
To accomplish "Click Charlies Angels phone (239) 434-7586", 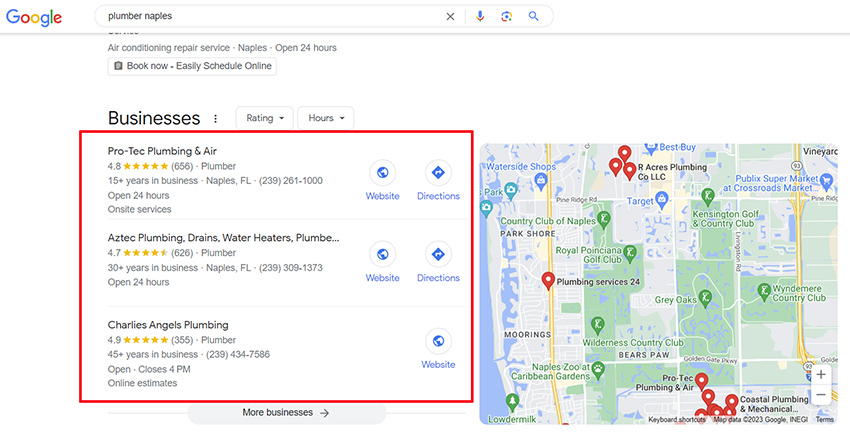I will tap(238, 355).
